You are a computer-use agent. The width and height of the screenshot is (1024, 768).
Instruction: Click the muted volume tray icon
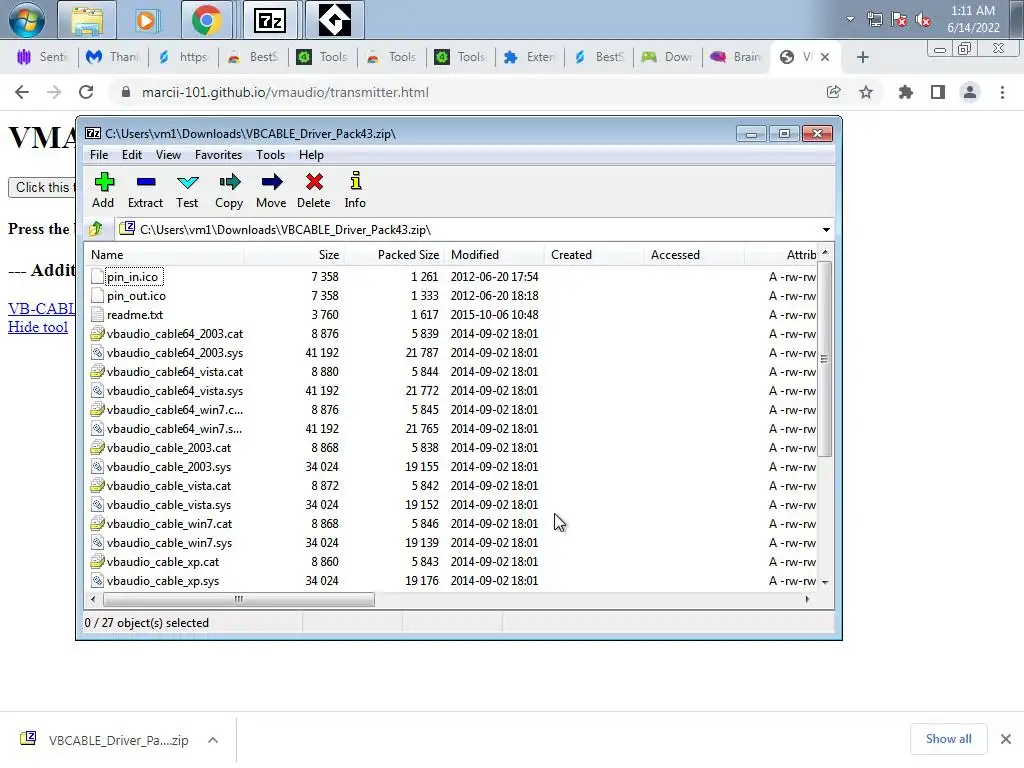pos(923,20)
